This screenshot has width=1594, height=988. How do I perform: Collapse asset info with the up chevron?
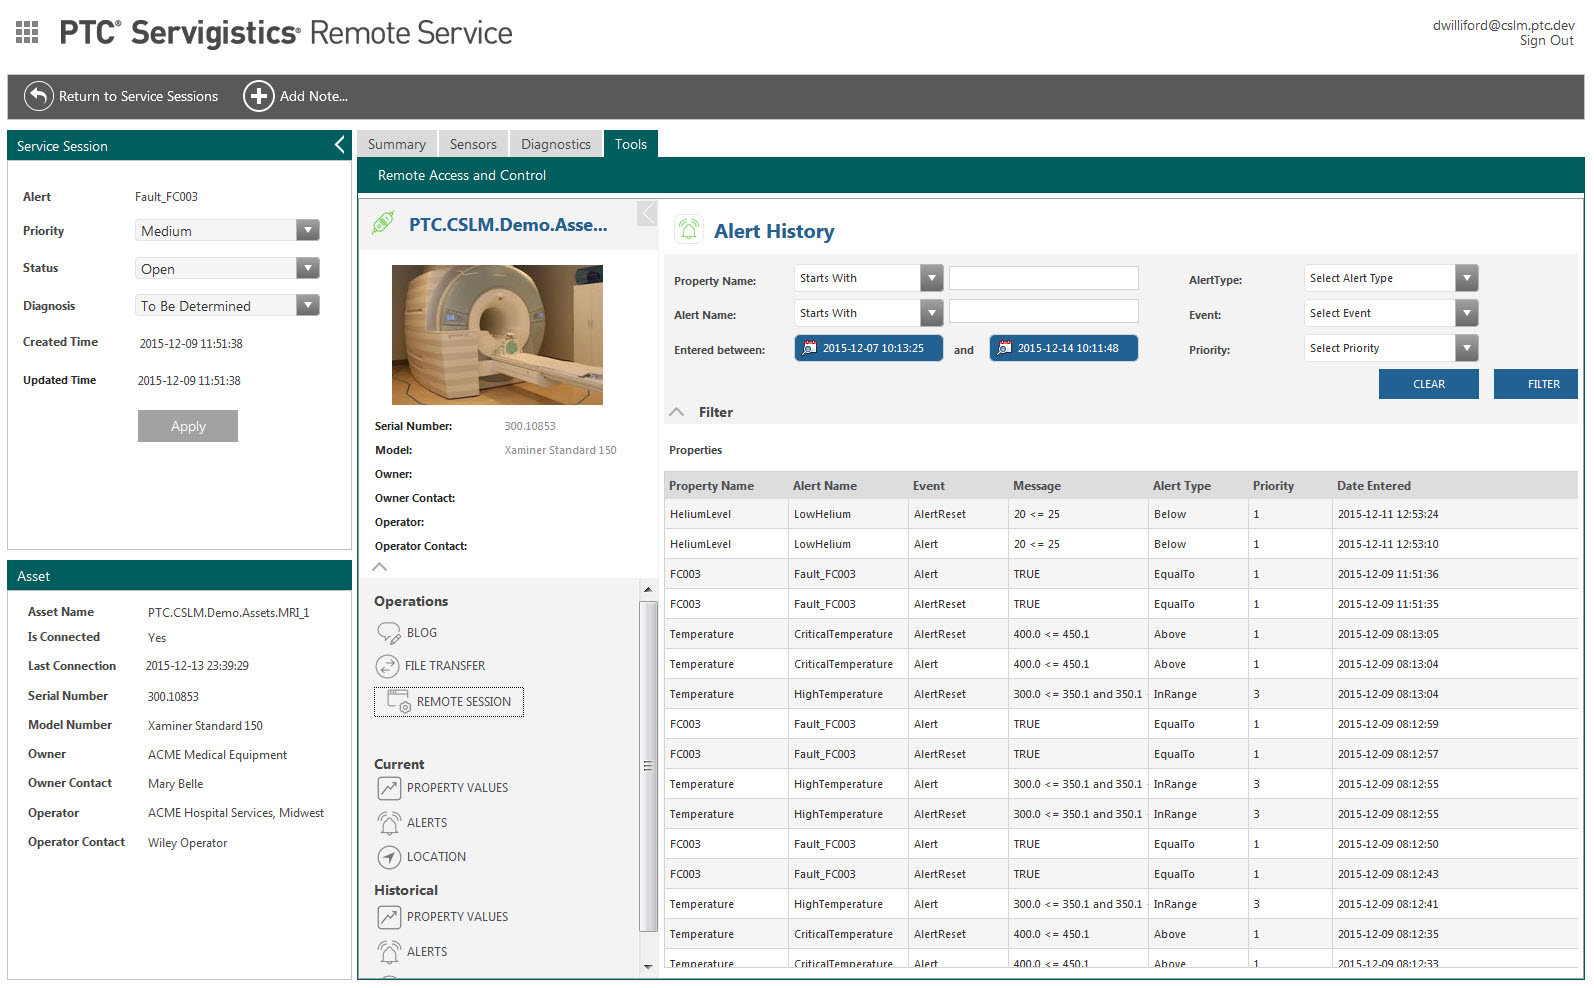coord(380,567)
